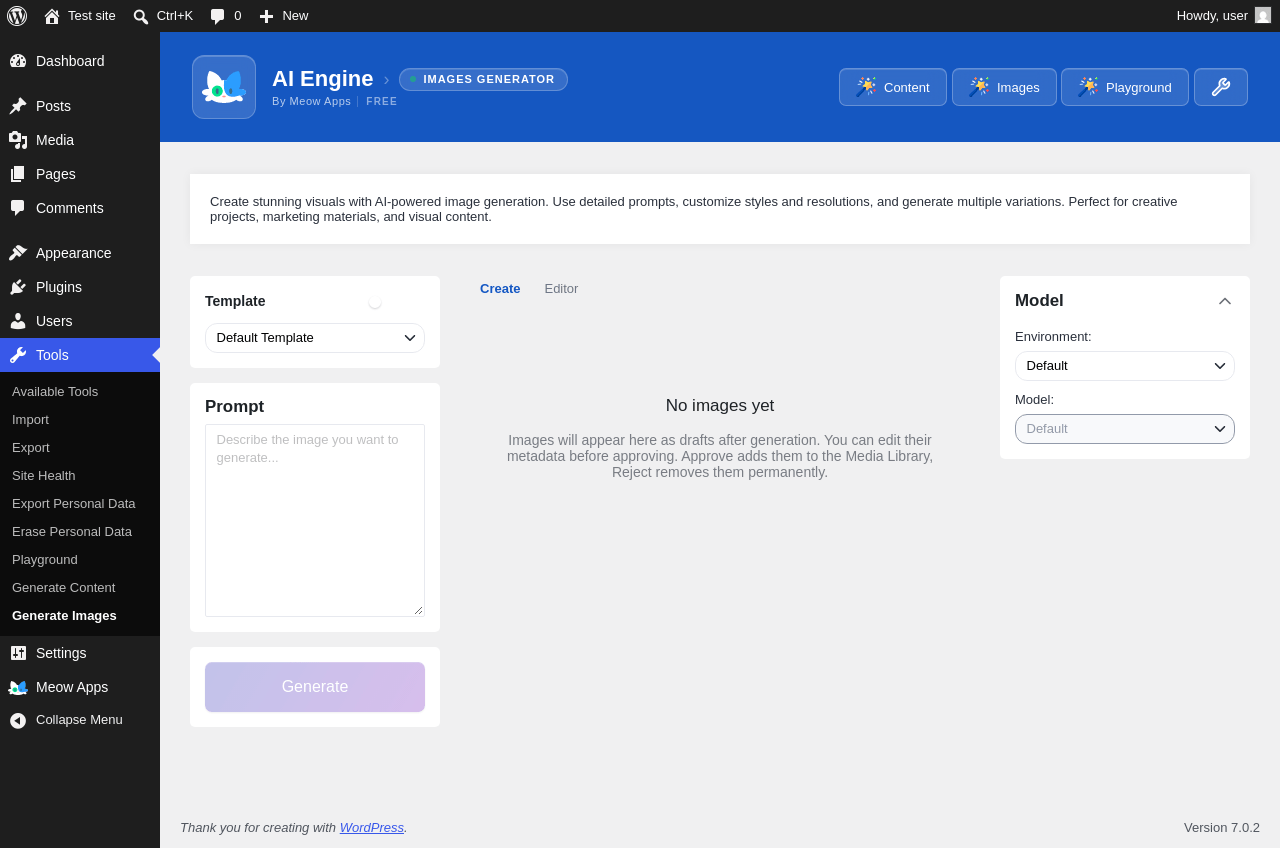
Task: Click the Generate button
Action: (x=315, y=687)
